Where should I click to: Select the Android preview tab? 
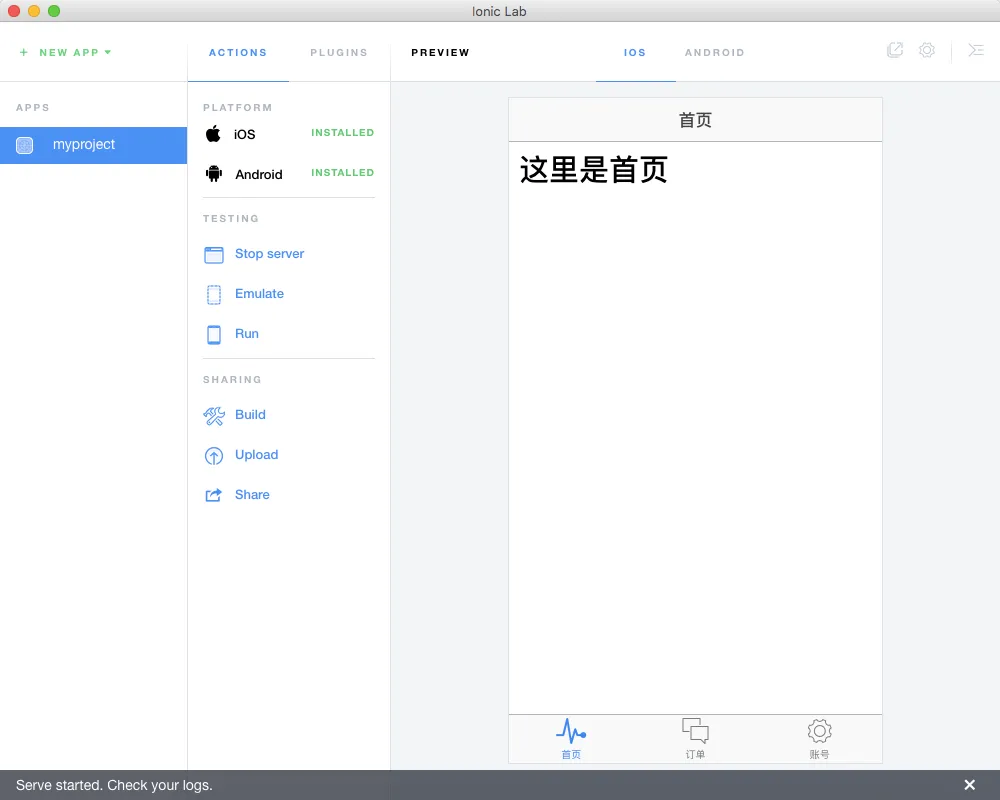[714, 52]
